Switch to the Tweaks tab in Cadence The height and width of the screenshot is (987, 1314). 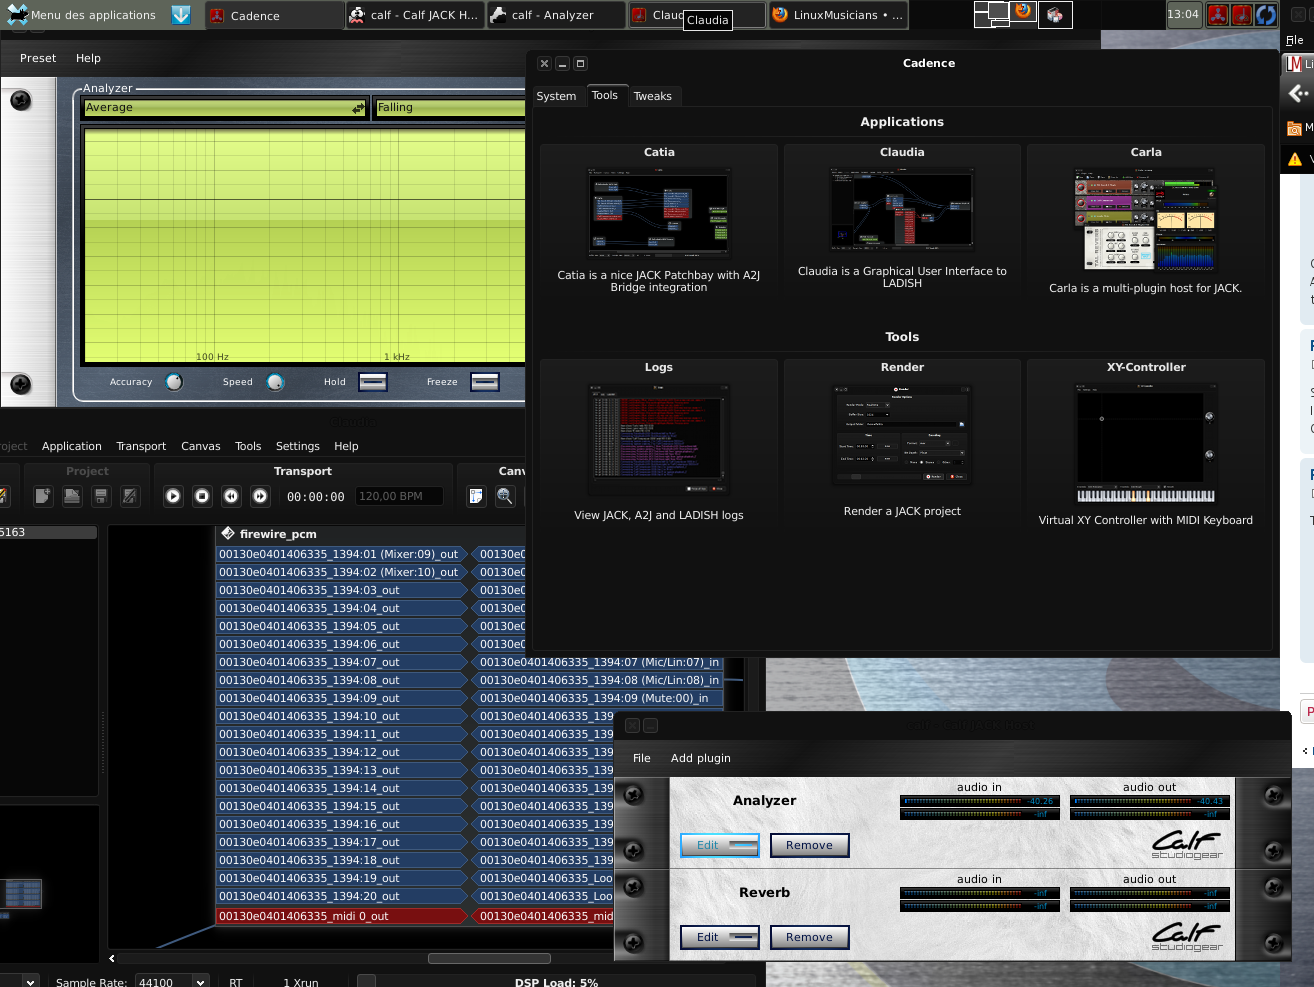[652, 96]
